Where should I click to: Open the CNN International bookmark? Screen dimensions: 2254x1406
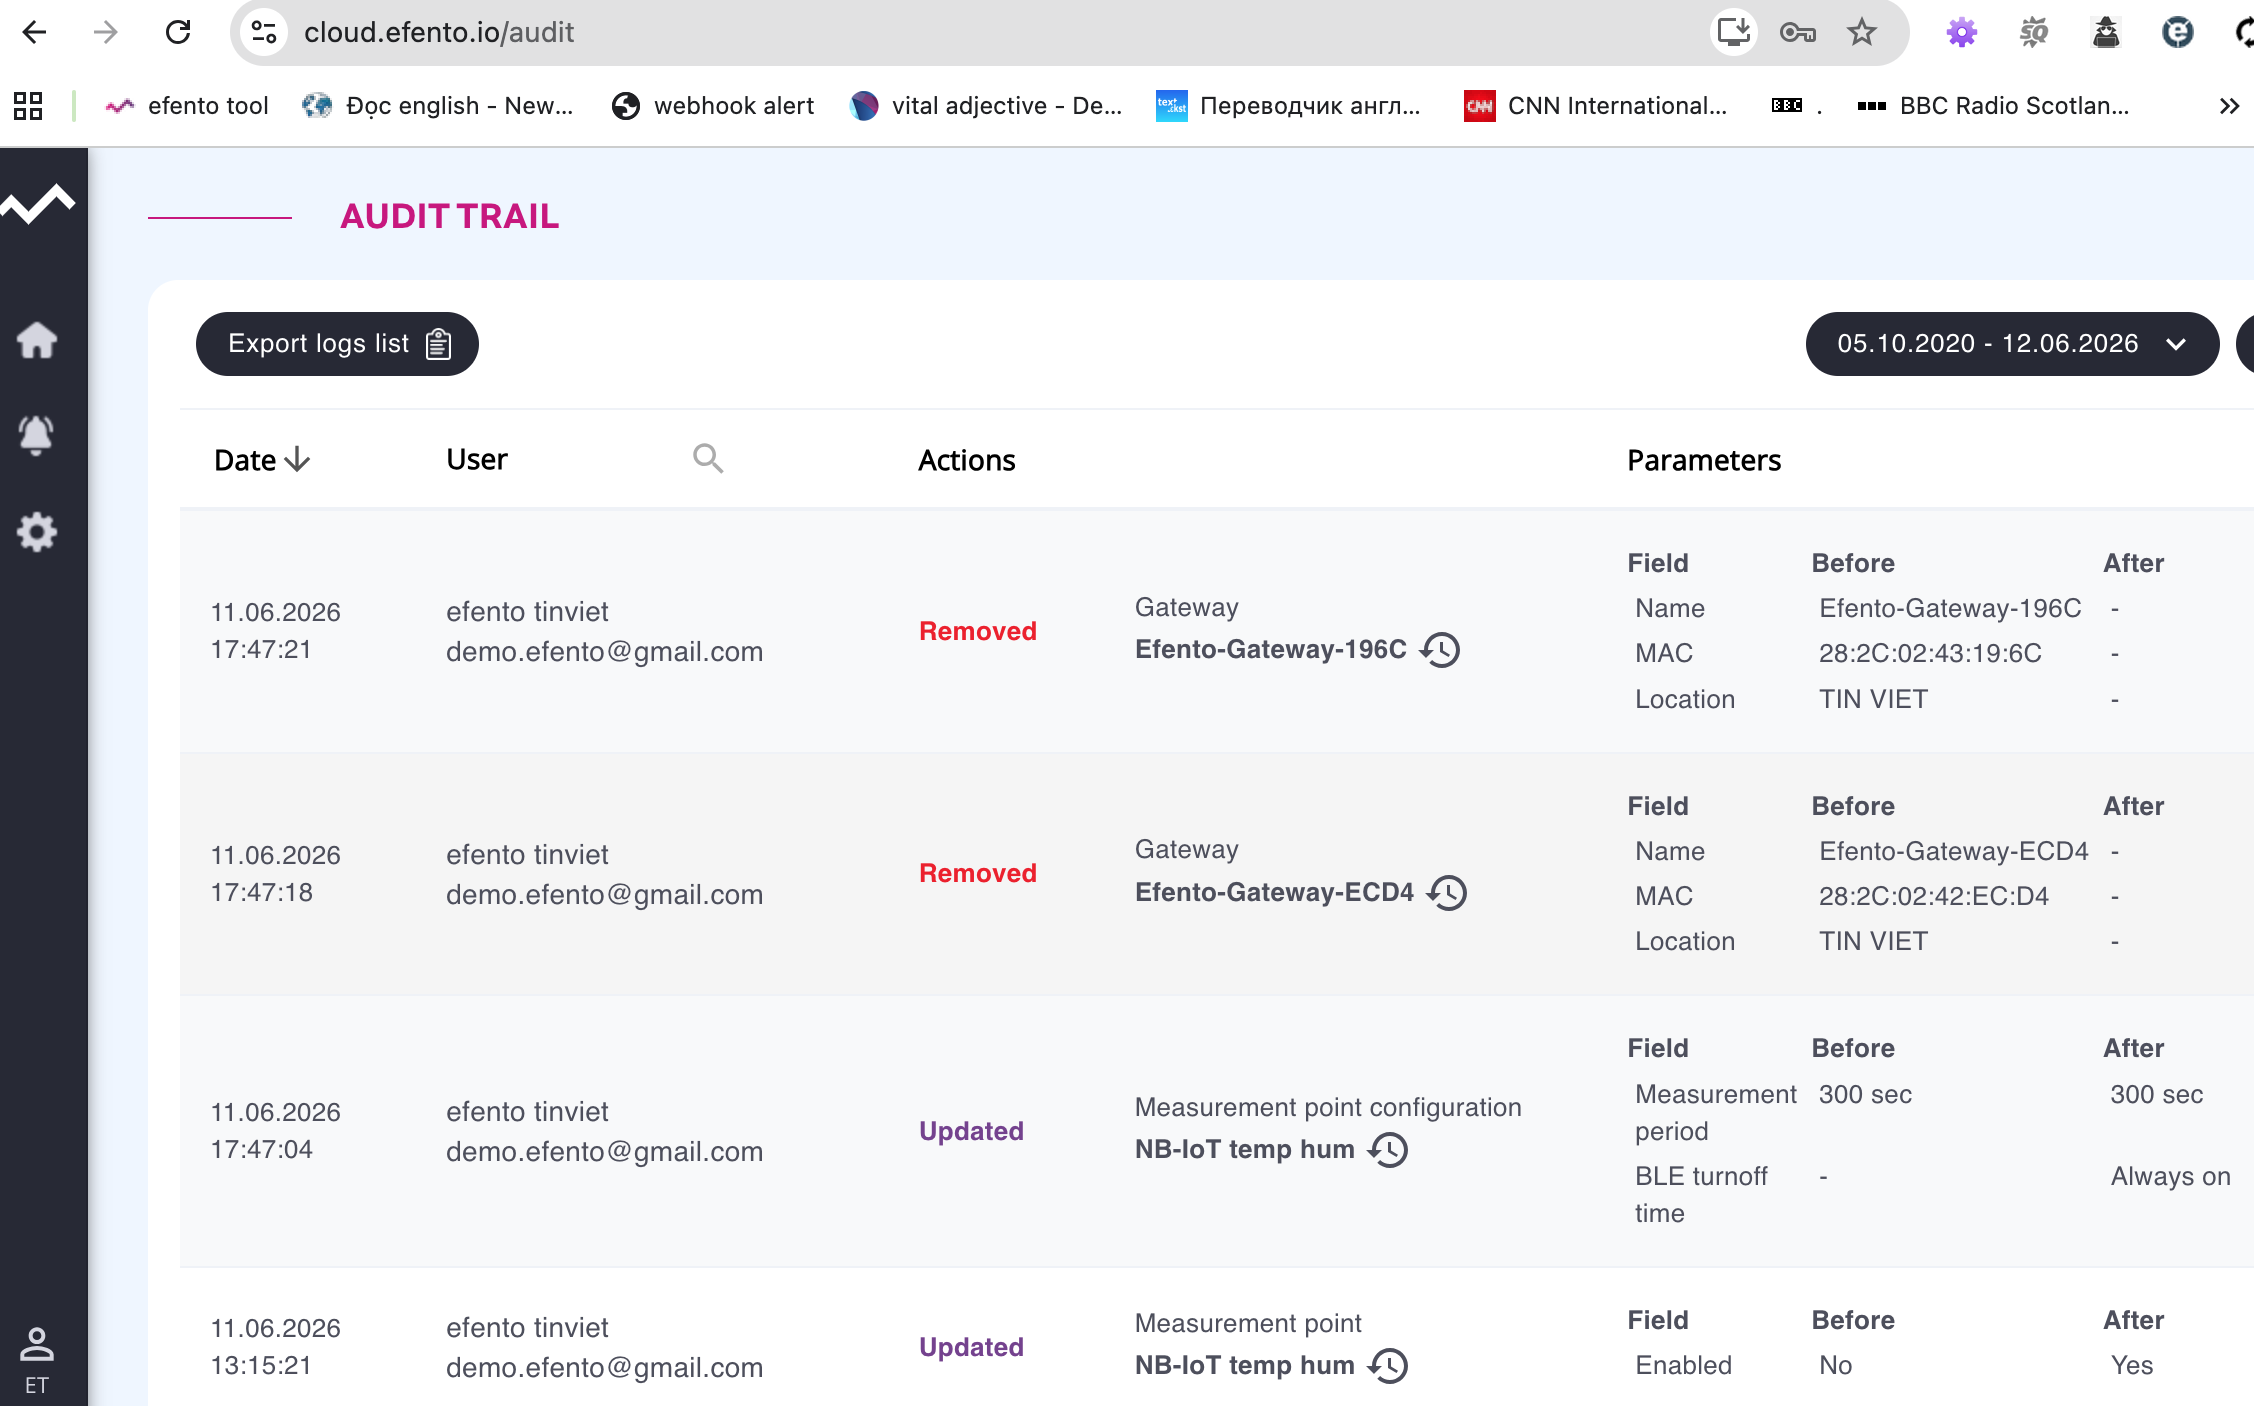[x=1596, y=105]
